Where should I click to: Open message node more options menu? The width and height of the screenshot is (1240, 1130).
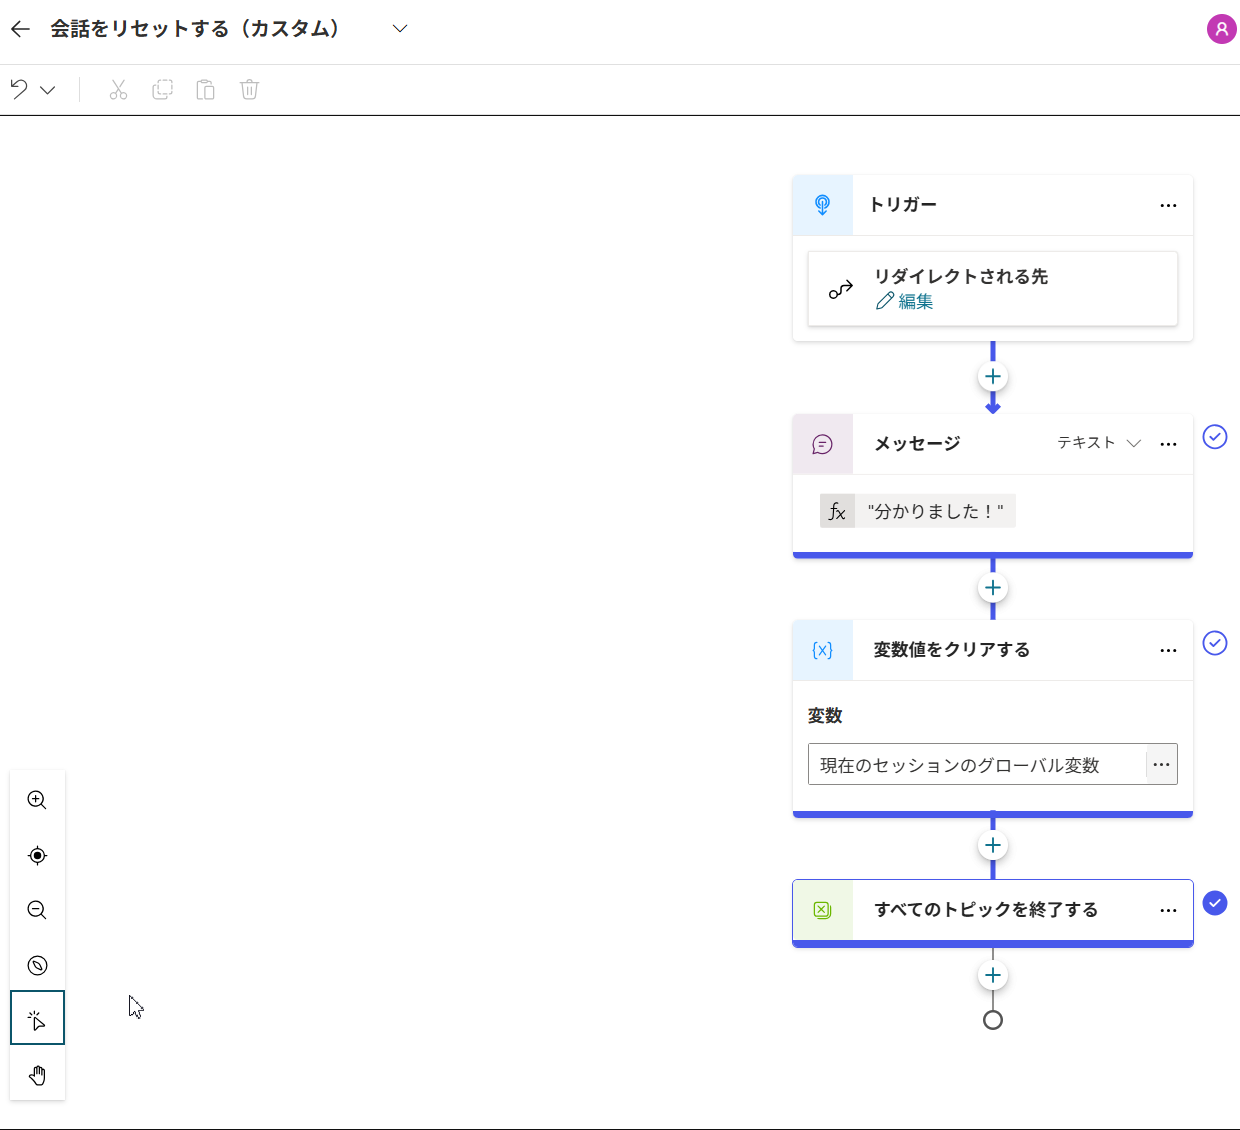1168,444
